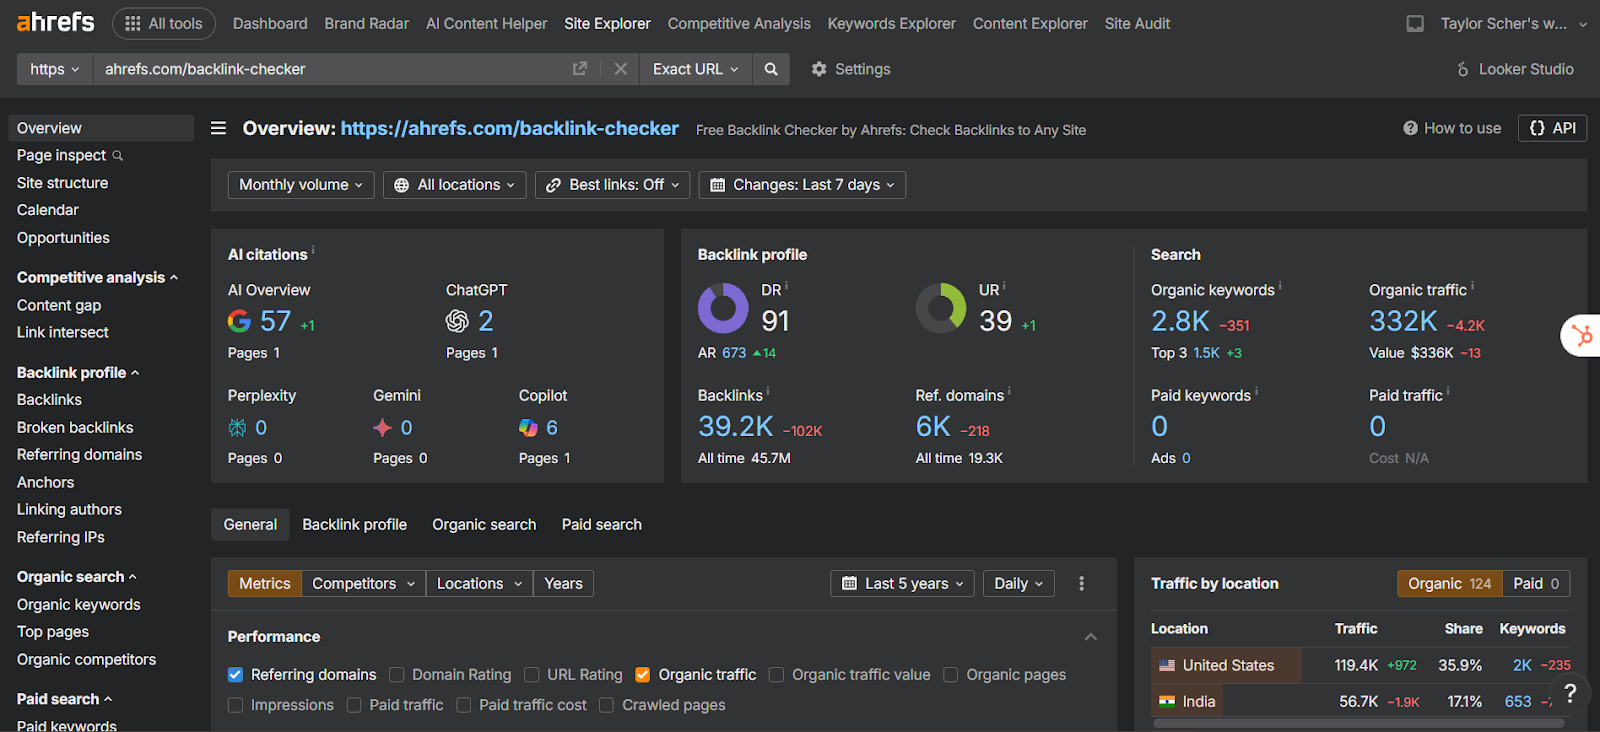Screen dimensions: 1600x732
Task: Click the magnifier icon next to Page inspect
Action: click(118, 156)
